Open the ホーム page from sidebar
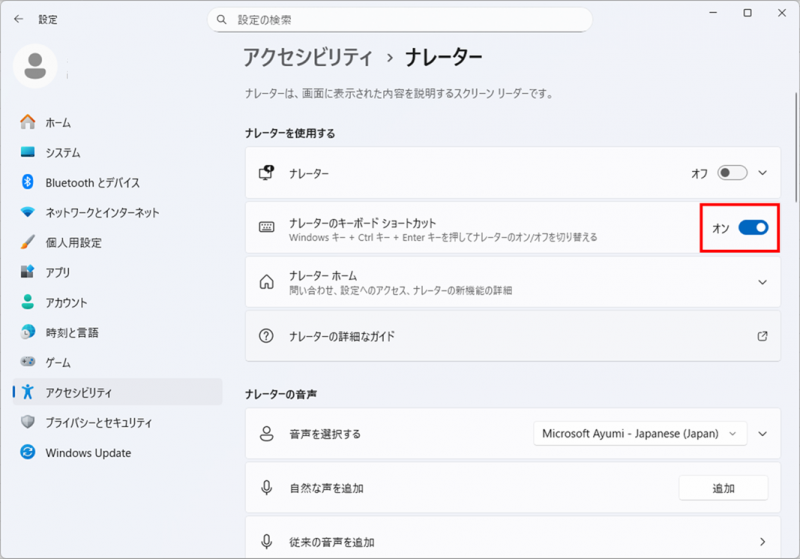 coord(58,122)
